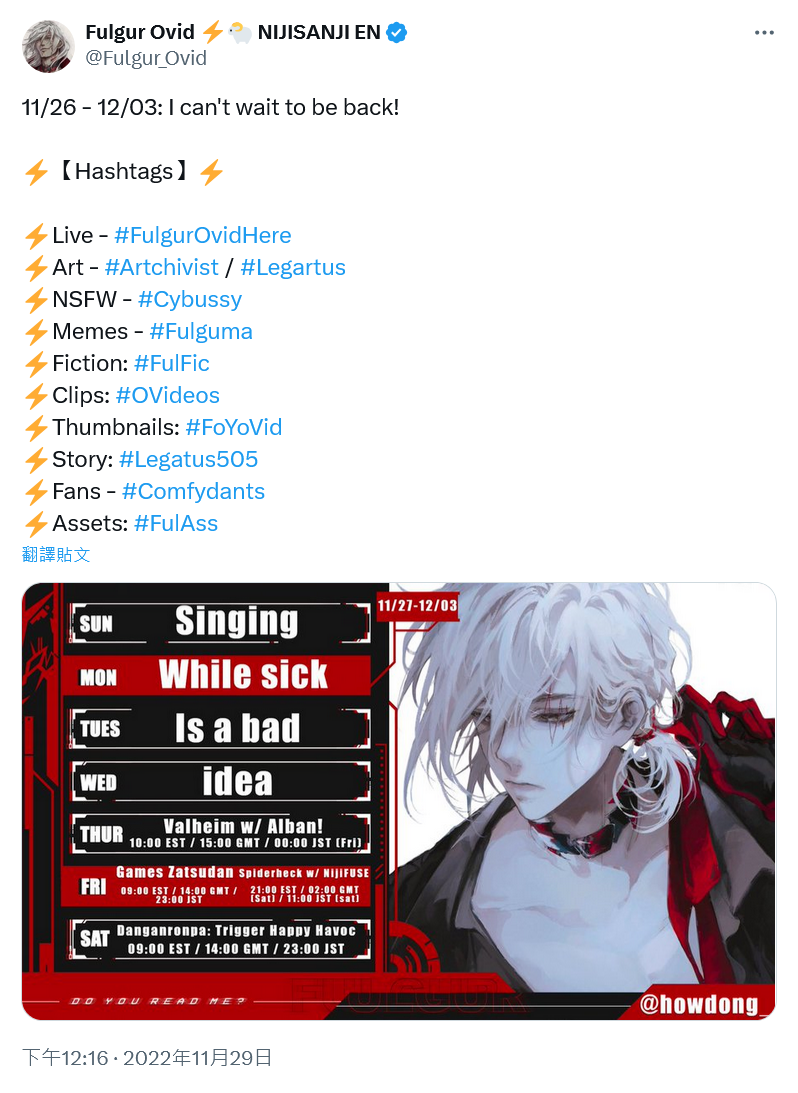Open the #FulFic hashtag
The height and width of the screenshot is (1093, 798).
point(171,364)
